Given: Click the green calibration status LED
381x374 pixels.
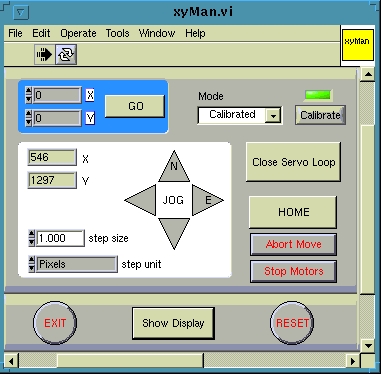Looking at the screenshot, I should point(318,95).
